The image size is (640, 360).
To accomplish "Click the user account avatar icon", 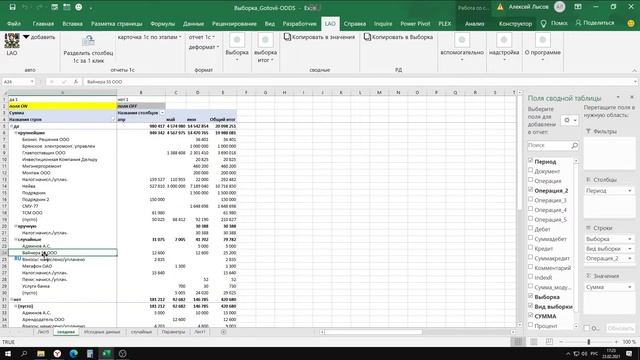I will tap(560, 7).
